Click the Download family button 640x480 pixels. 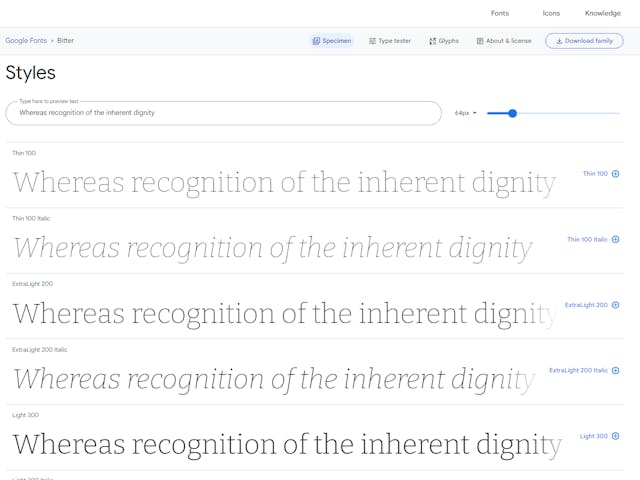click(x=584, y=41)
